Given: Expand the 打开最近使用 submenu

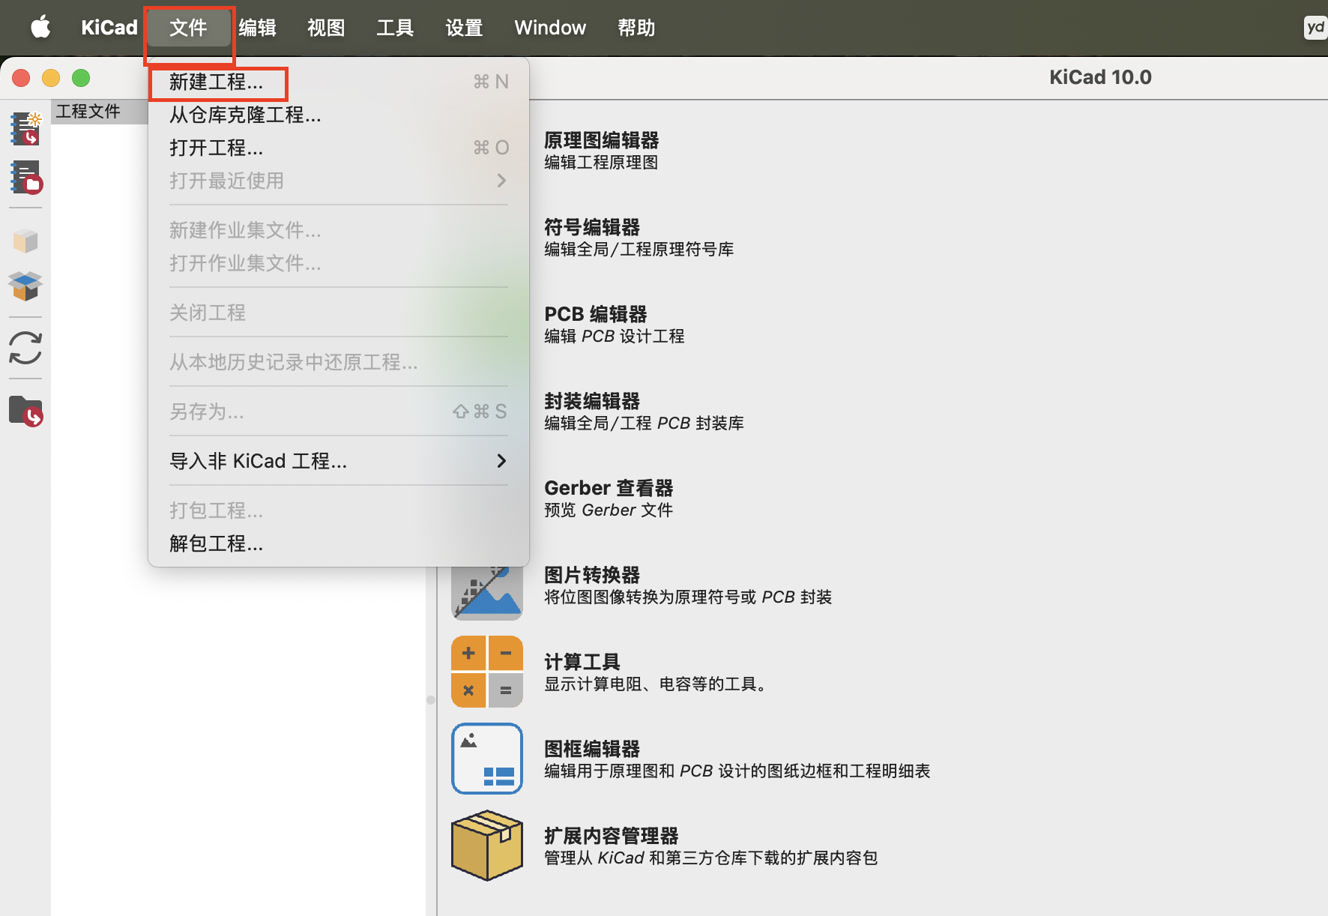Looking at the screenshot, I should coord(338,181).
